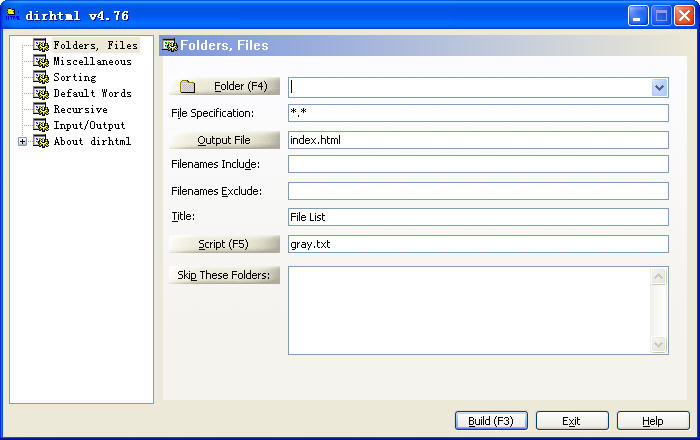Click the skip folders scrollbar down arrow
This screenshot has height=440, width=700.
click(658, 345)
